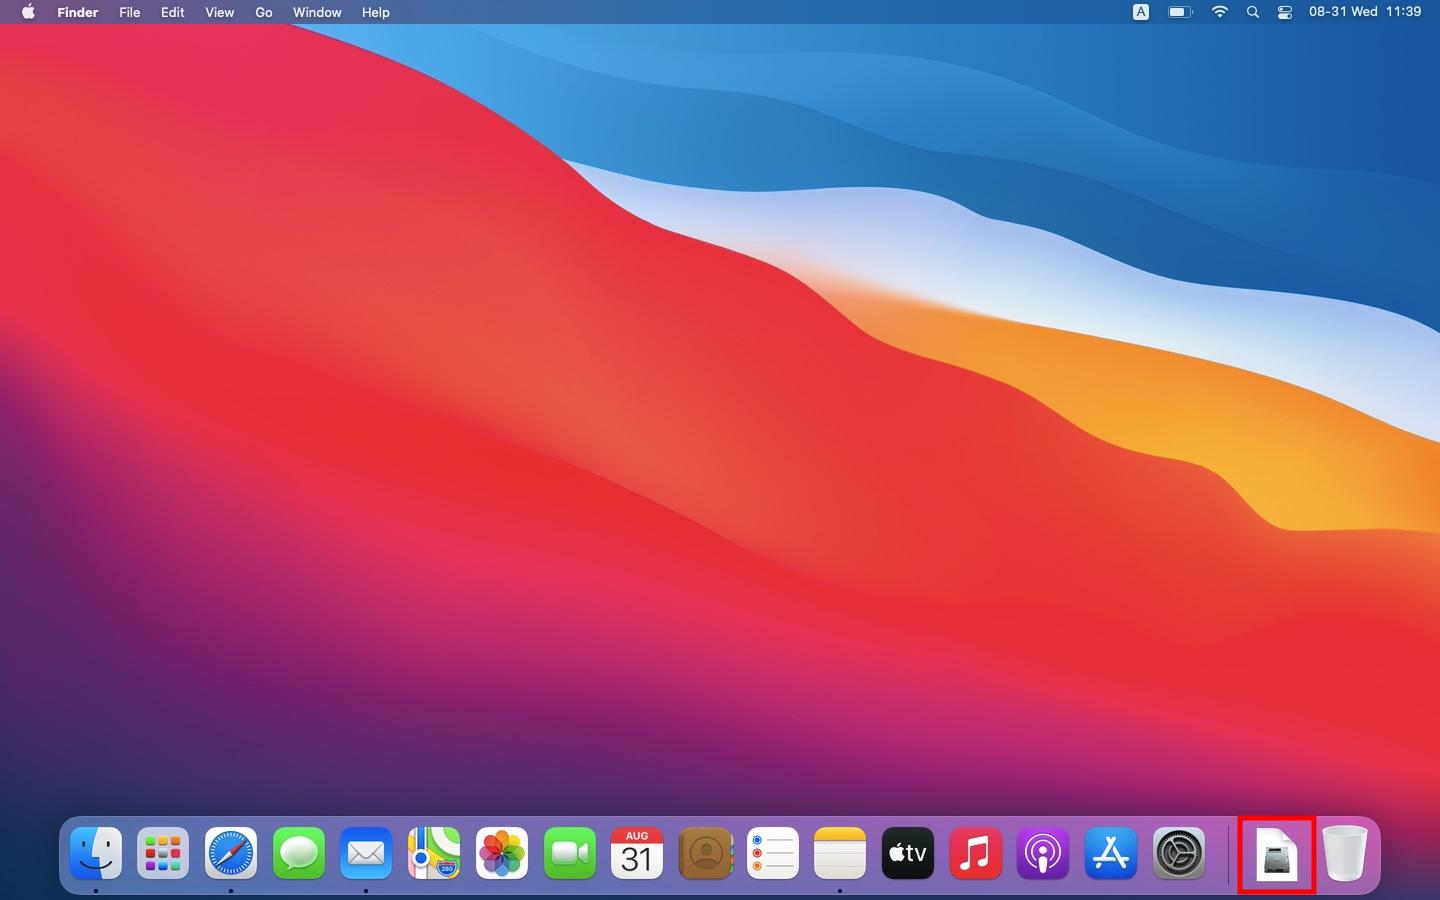1440x900 pixels.
Task: Open the Launchpad app grid
Action: coord(163,854)
